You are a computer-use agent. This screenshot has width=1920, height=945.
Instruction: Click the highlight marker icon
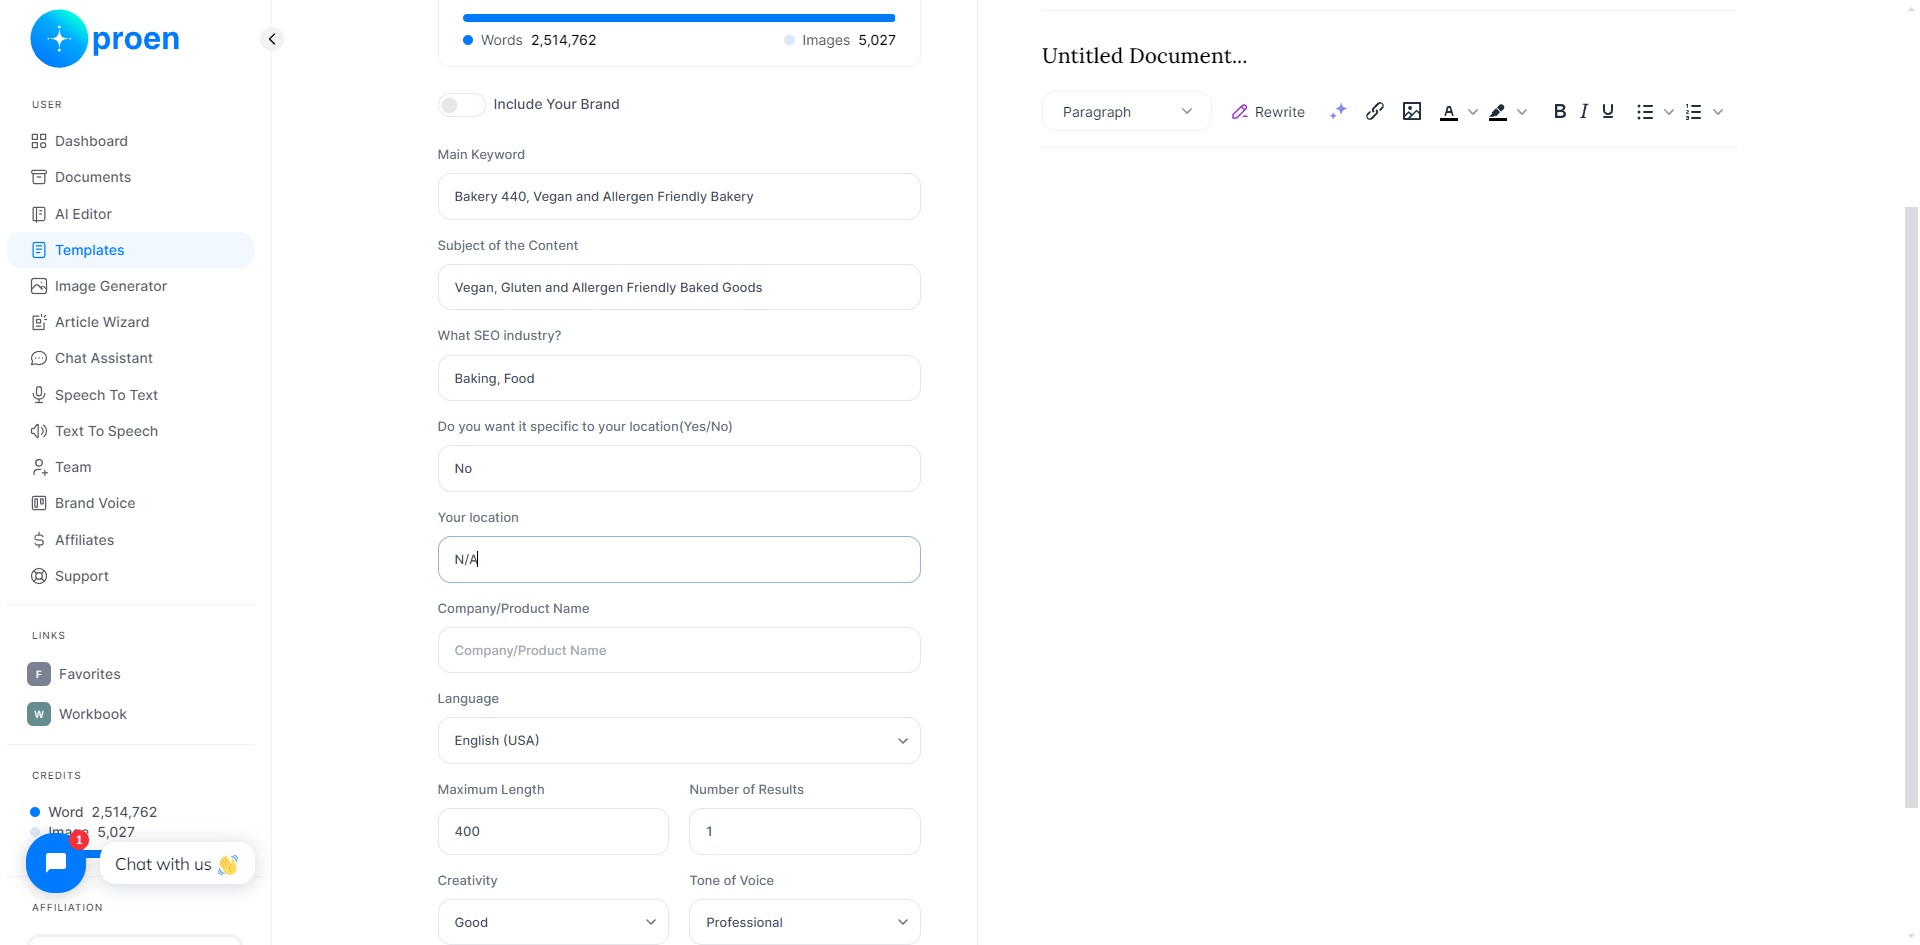(1498, 112)
